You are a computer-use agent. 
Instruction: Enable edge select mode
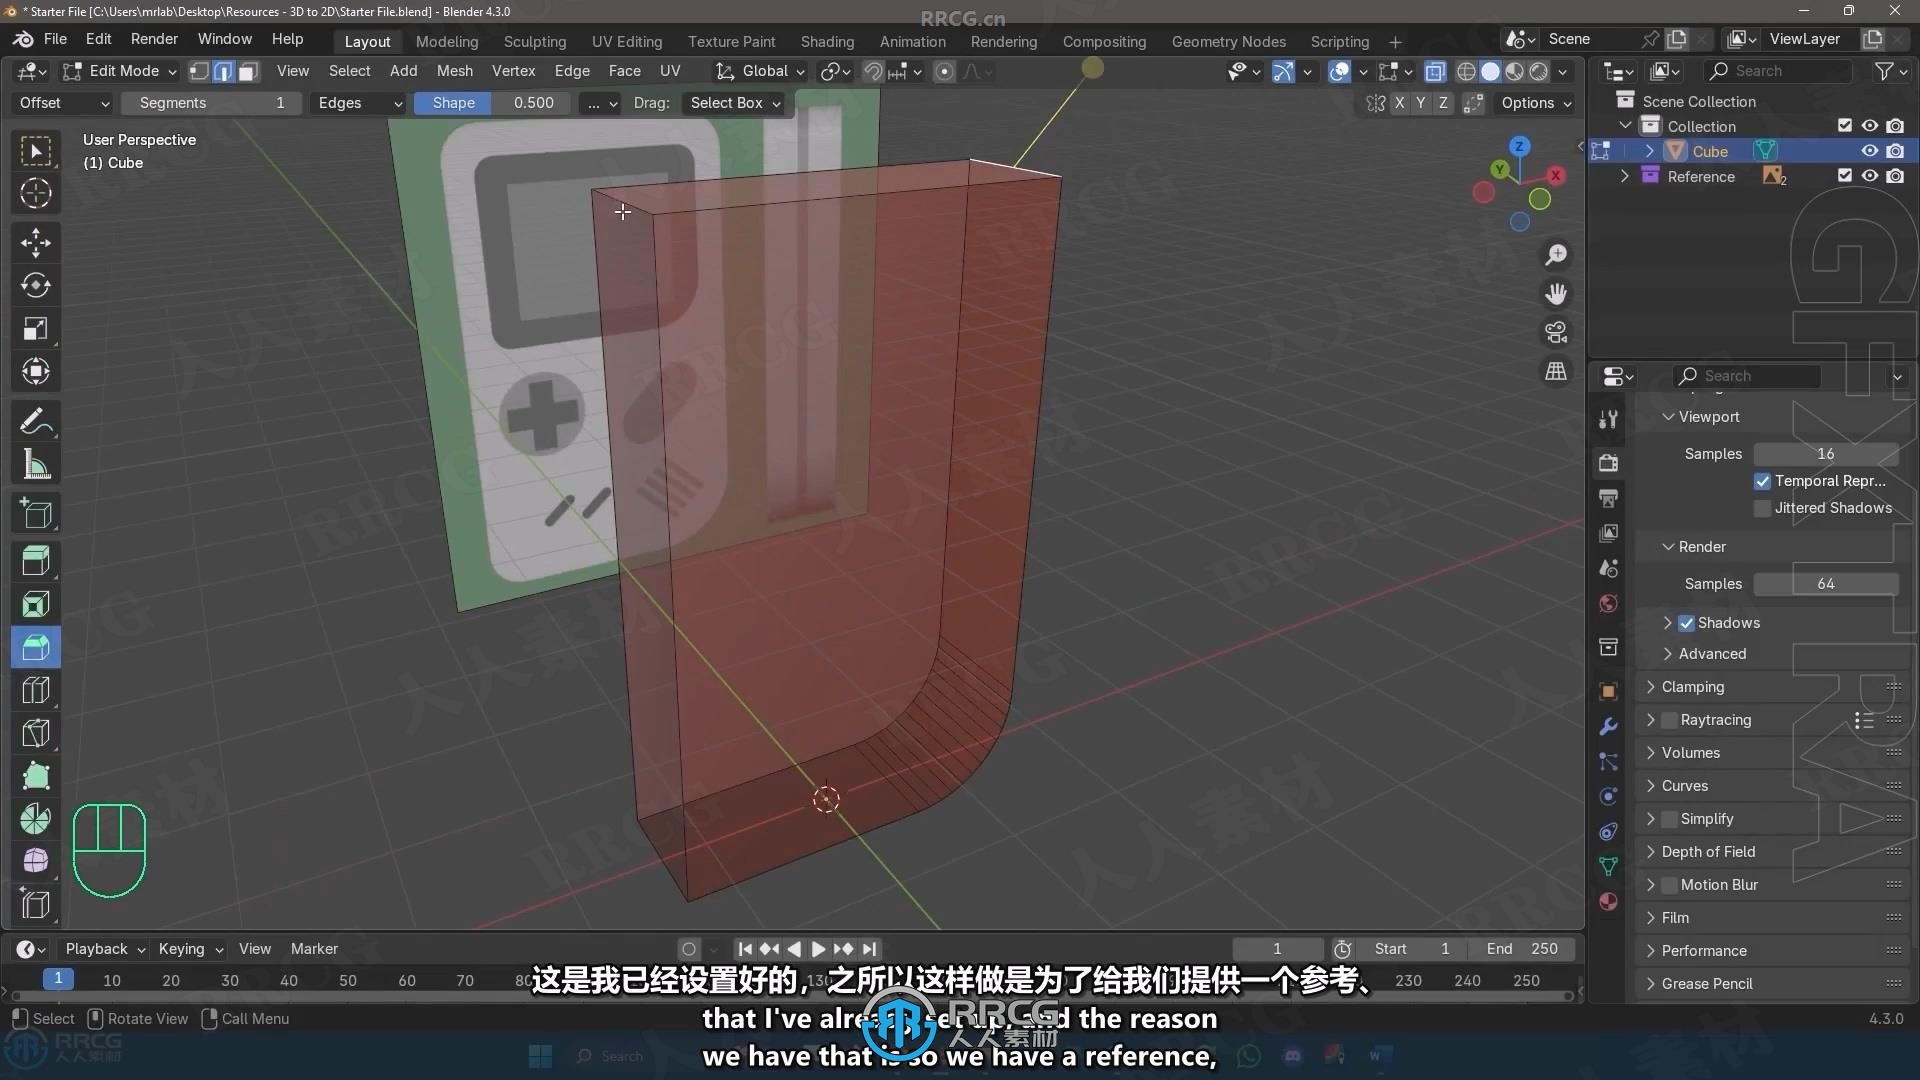223,71
